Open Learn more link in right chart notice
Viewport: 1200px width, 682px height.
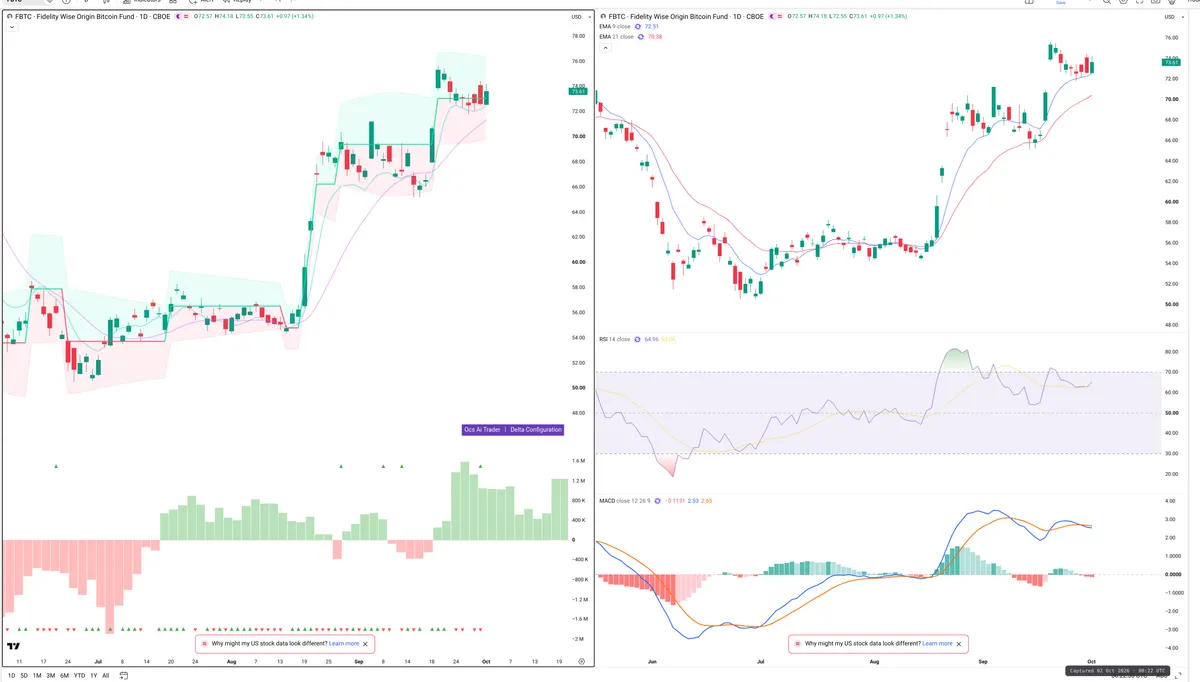(937, 644)
